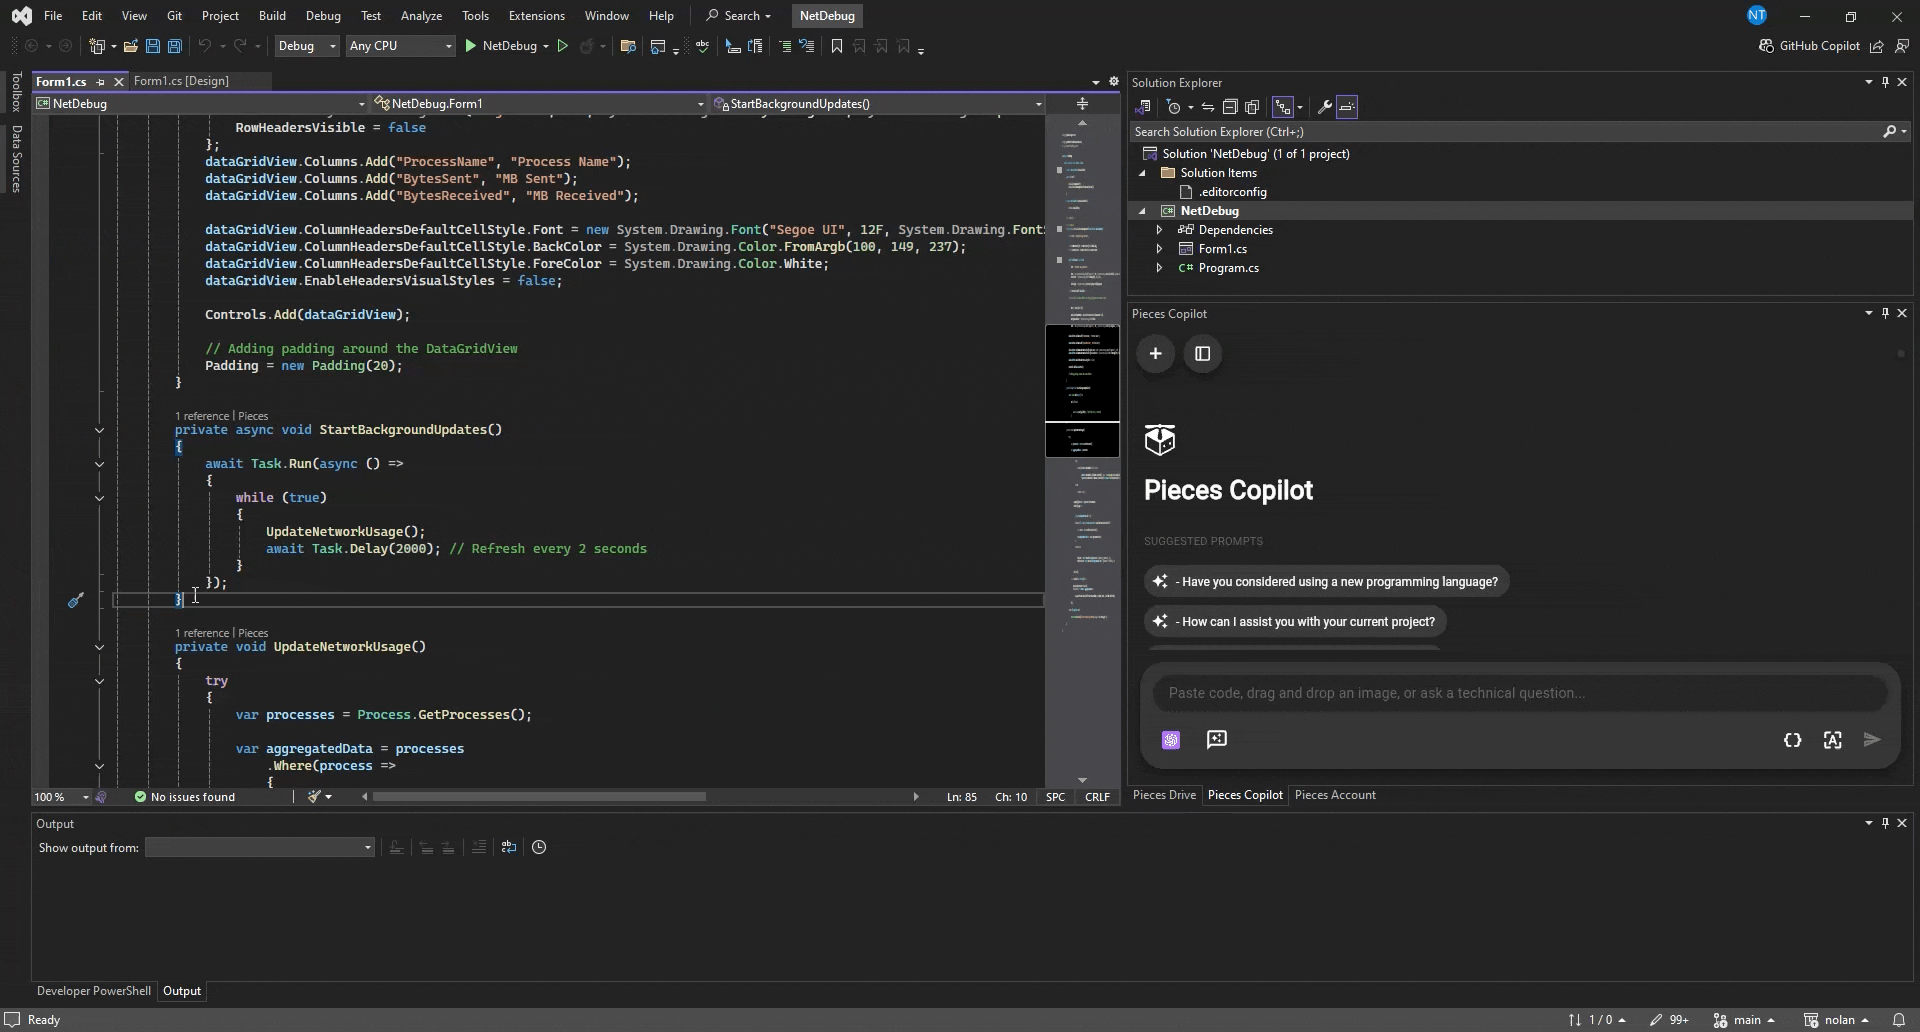Click the bookmark toggle icon in toolbar
This screenshot has height=1032, width=1920.
click(x=837, y=46)
